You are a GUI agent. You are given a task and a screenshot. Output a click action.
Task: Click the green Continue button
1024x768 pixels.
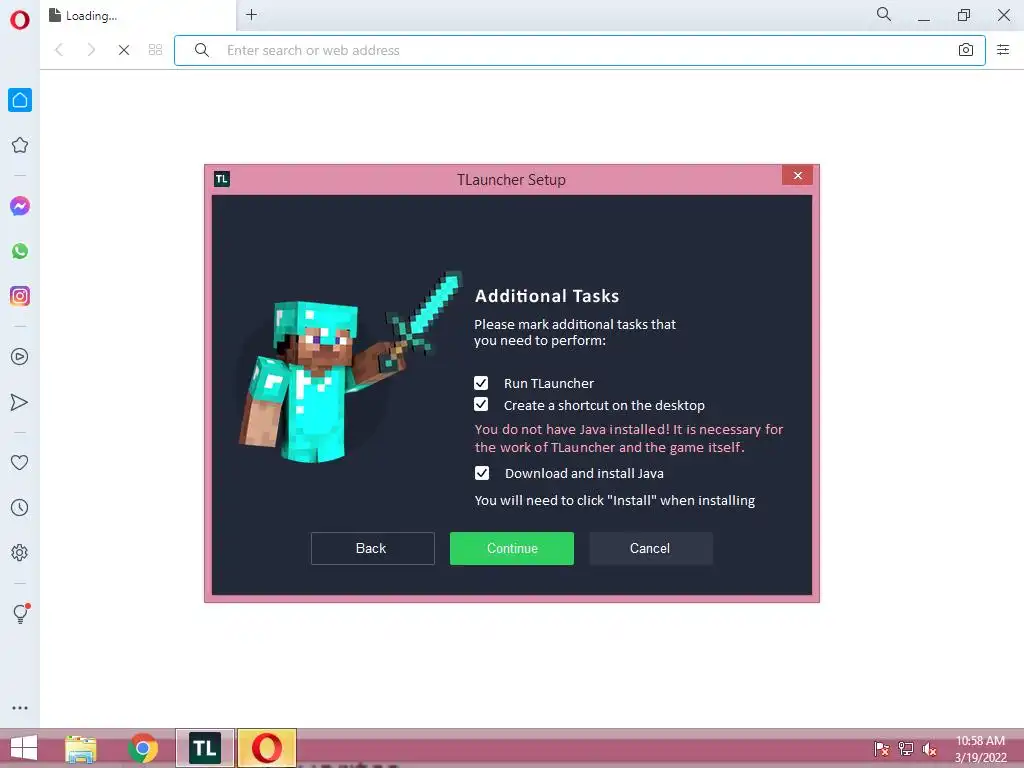click(x=512, y=548)
